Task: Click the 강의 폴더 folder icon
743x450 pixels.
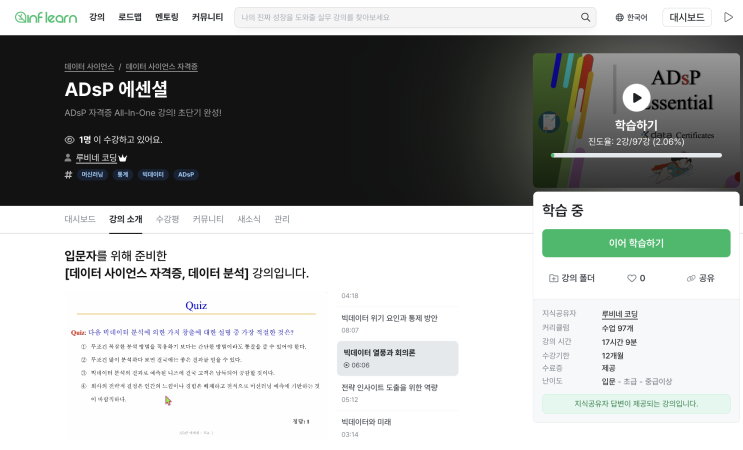Action: [553, 278]
